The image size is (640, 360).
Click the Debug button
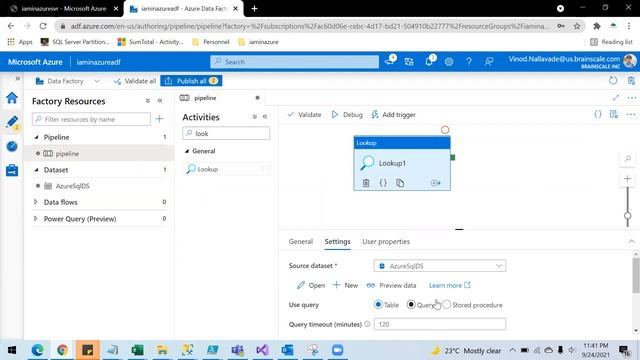click(x=347, y=115)
